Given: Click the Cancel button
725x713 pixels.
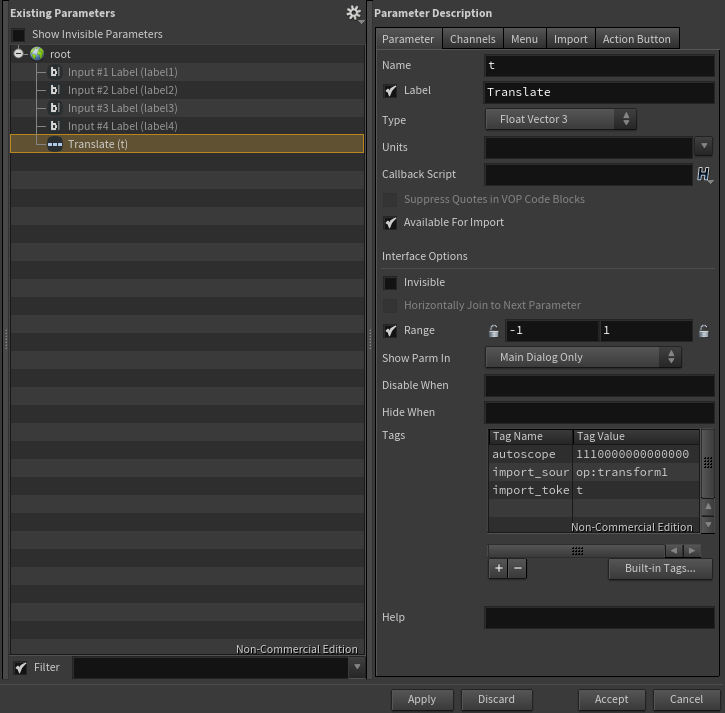Looking at the screenshot, I should pyautogui.click(x=686, y=699).
